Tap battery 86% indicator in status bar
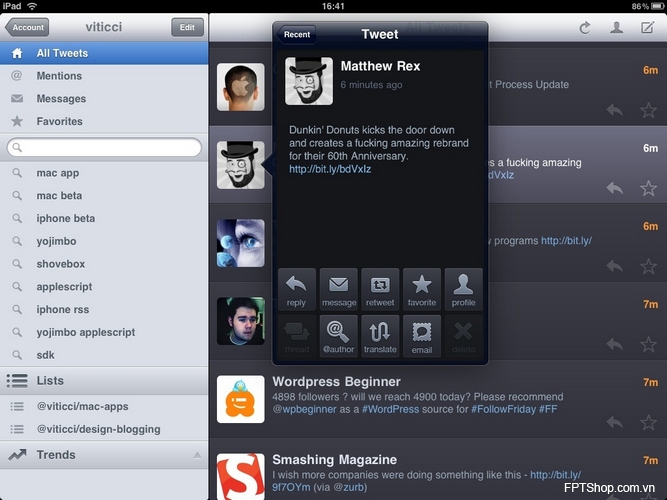 click(648, 6)
